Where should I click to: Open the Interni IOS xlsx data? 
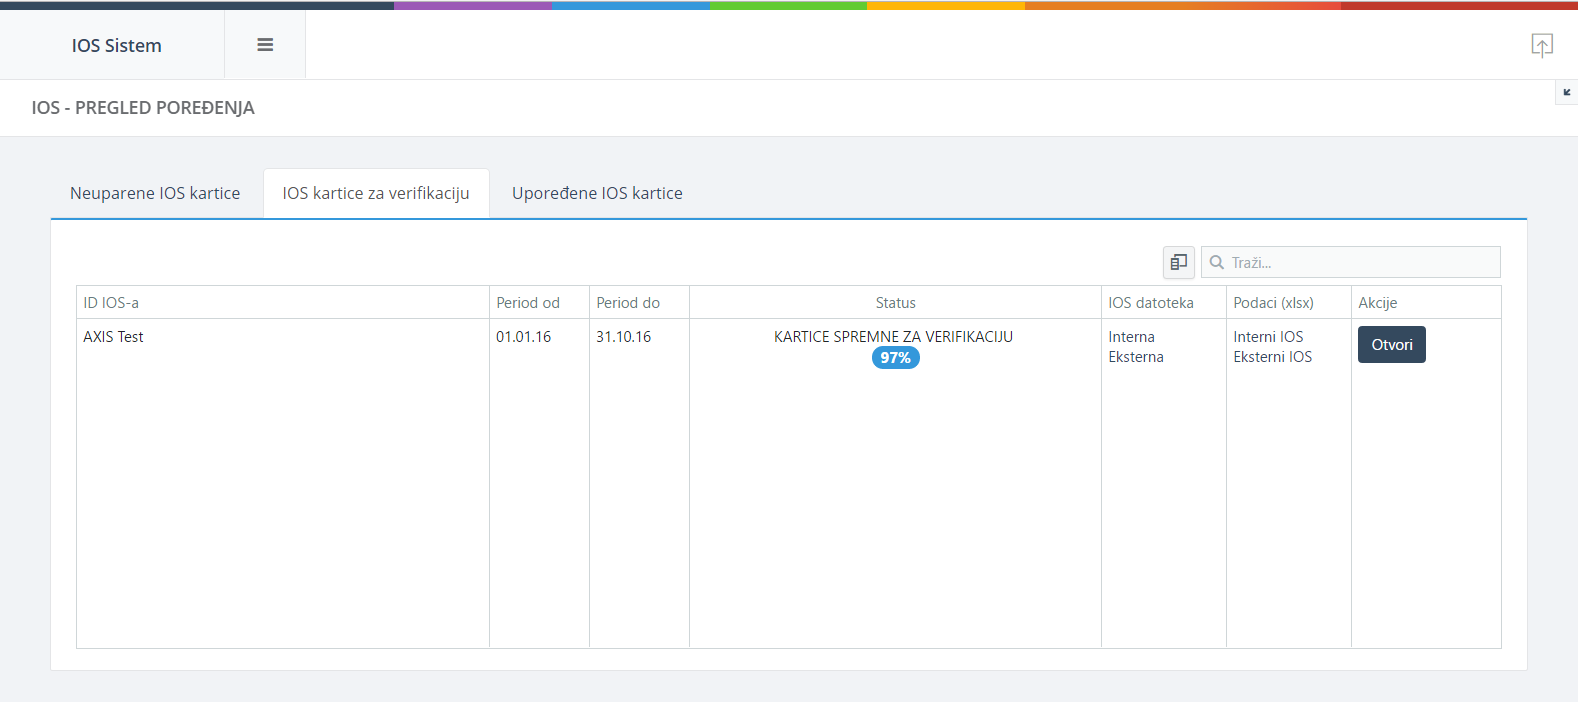(1268, 337)
